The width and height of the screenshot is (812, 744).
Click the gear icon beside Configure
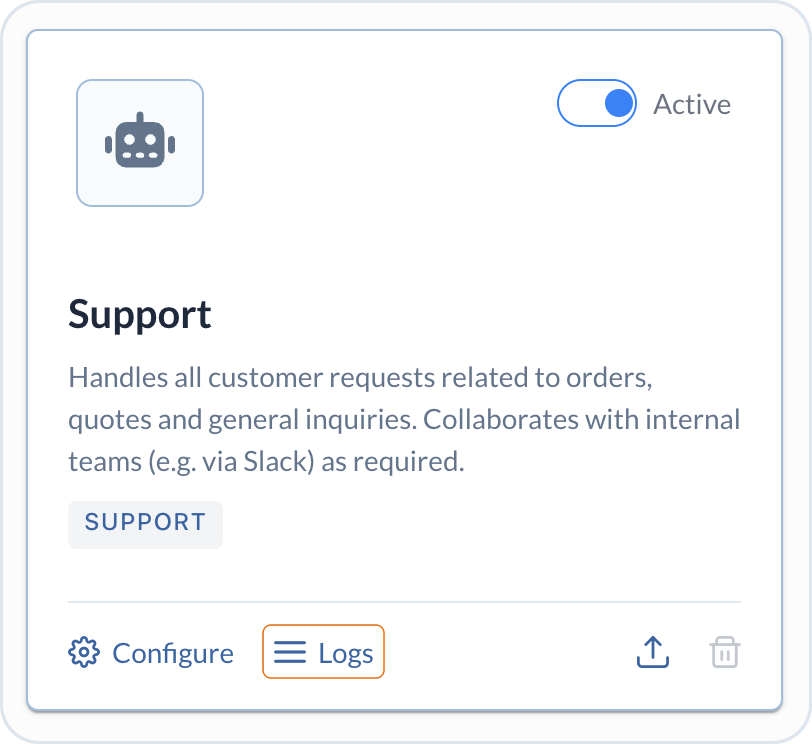pyautogui.click(x=83, y=652)
